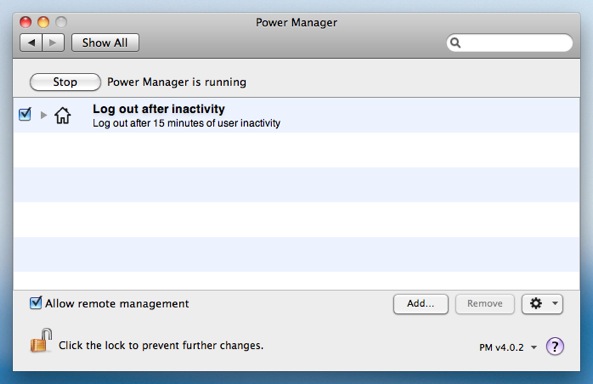Select the Log out after inactivity title
The height and width of the screenshot is (384, 593).
pos(158,109)
